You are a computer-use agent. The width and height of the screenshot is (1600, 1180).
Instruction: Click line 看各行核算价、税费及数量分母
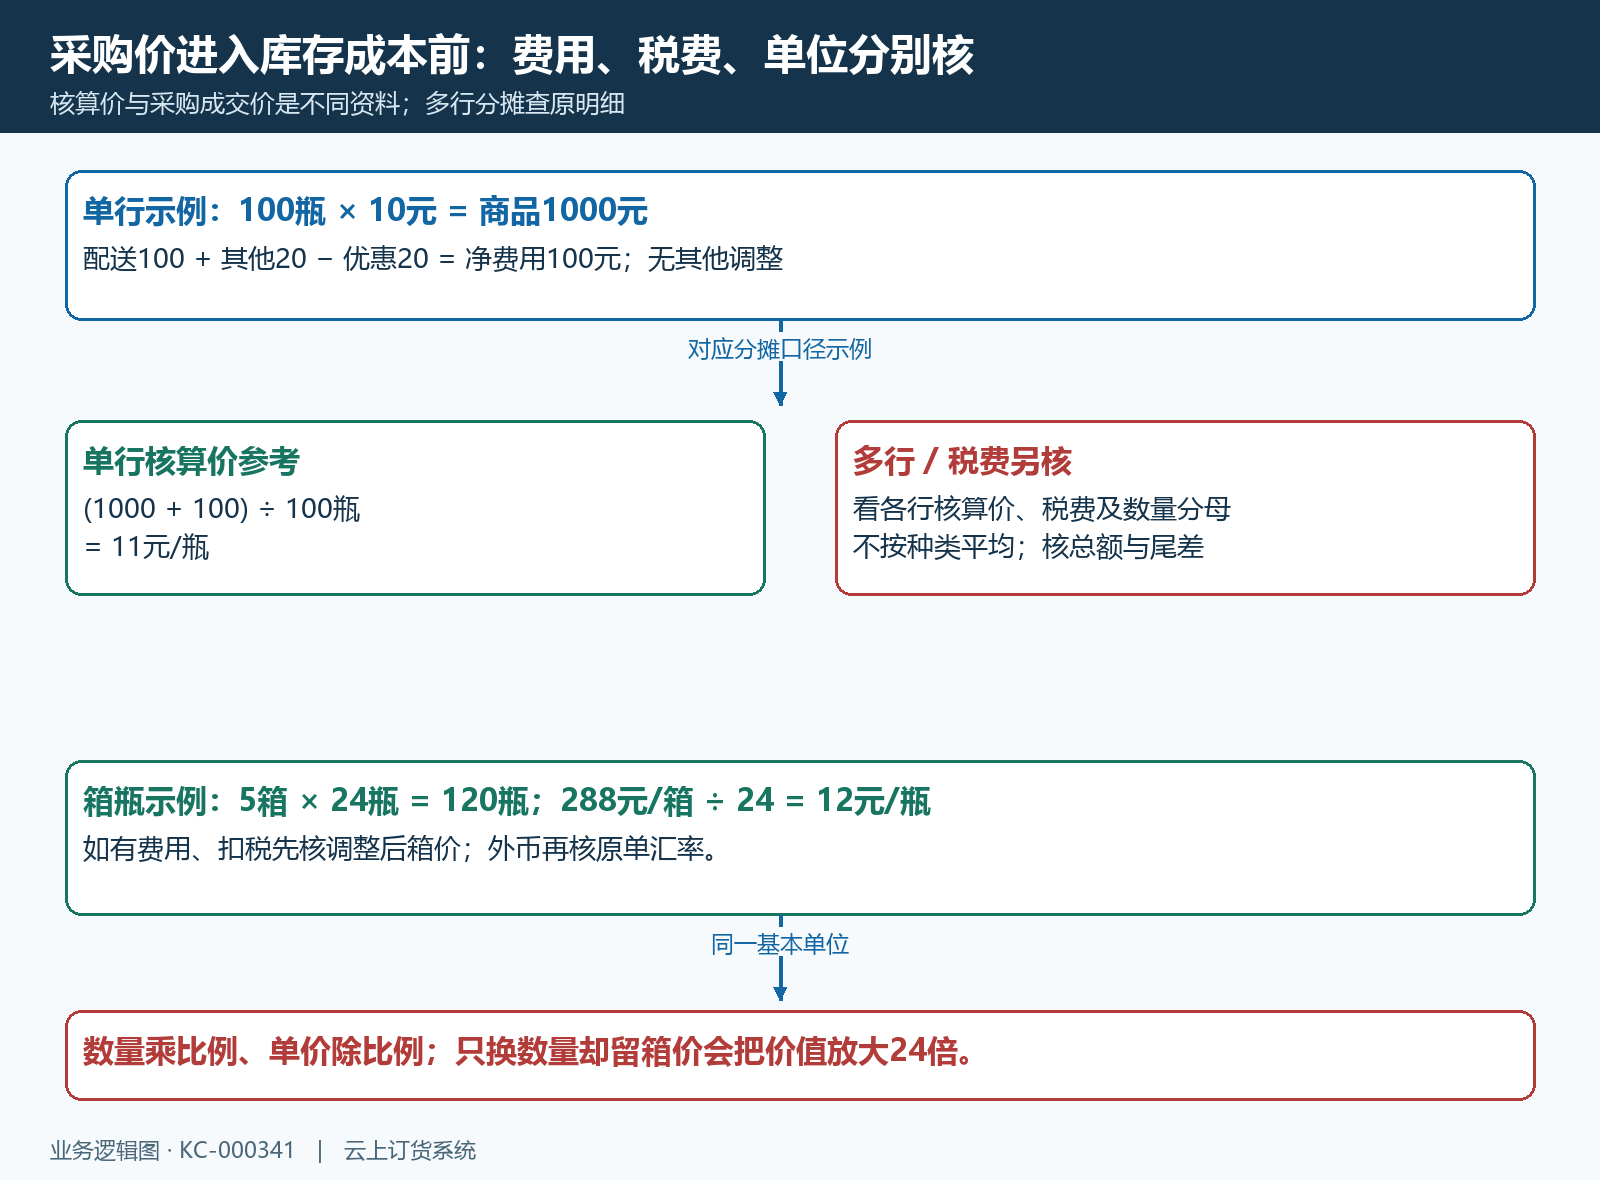point(1041,509)
